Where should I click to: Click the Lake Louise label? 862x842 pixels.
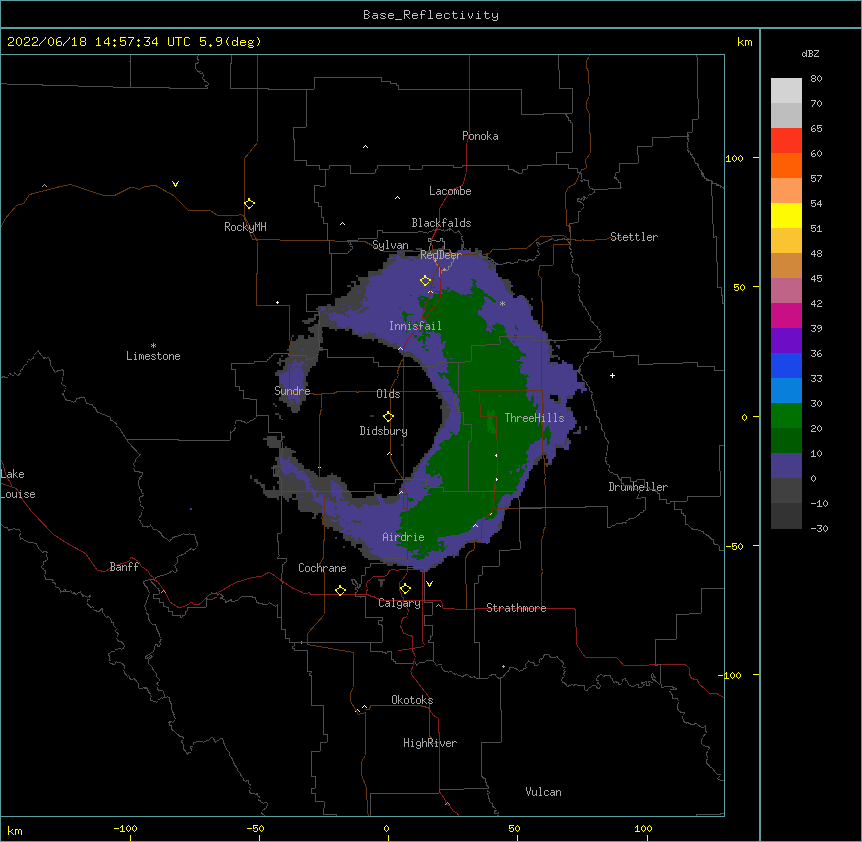pyautogui.click(x=18, y=484)
